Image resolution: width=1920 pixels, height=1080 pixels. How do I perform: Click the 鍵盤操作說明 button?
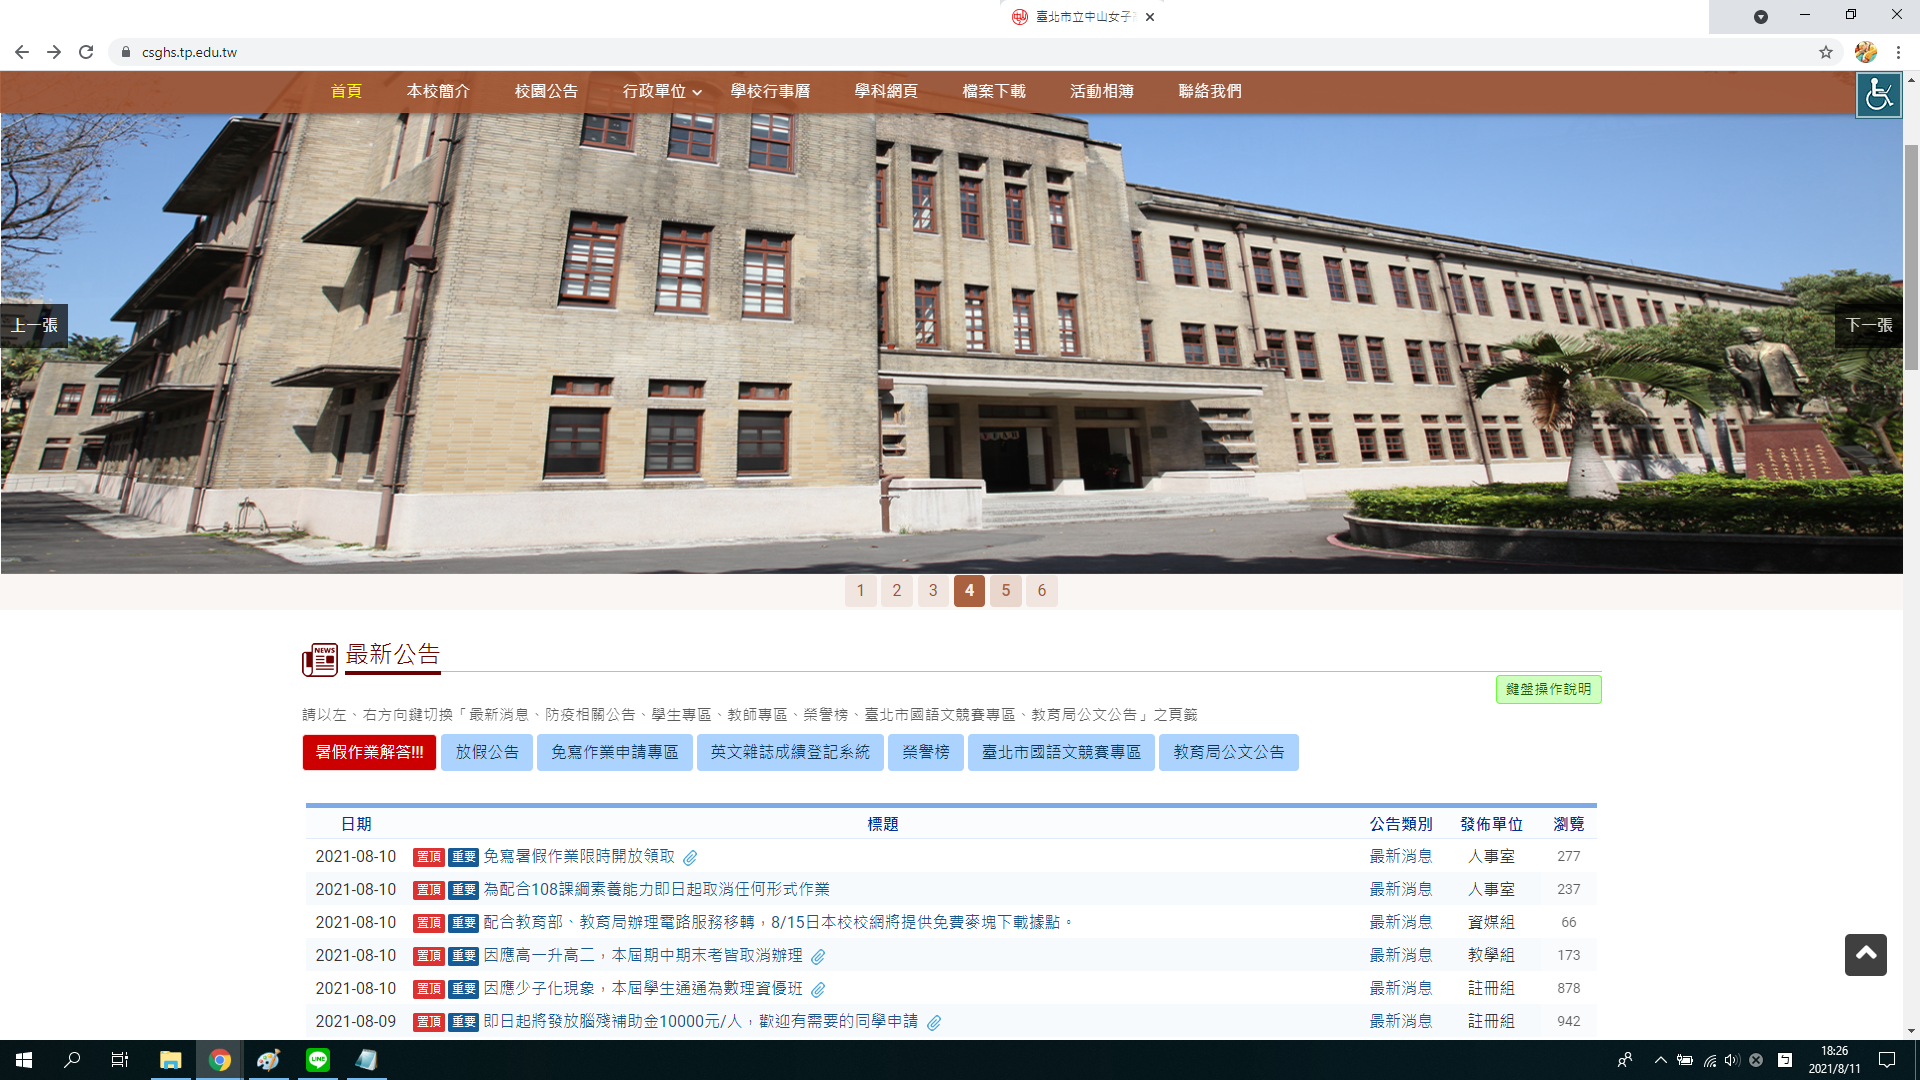coord(1548,689)
